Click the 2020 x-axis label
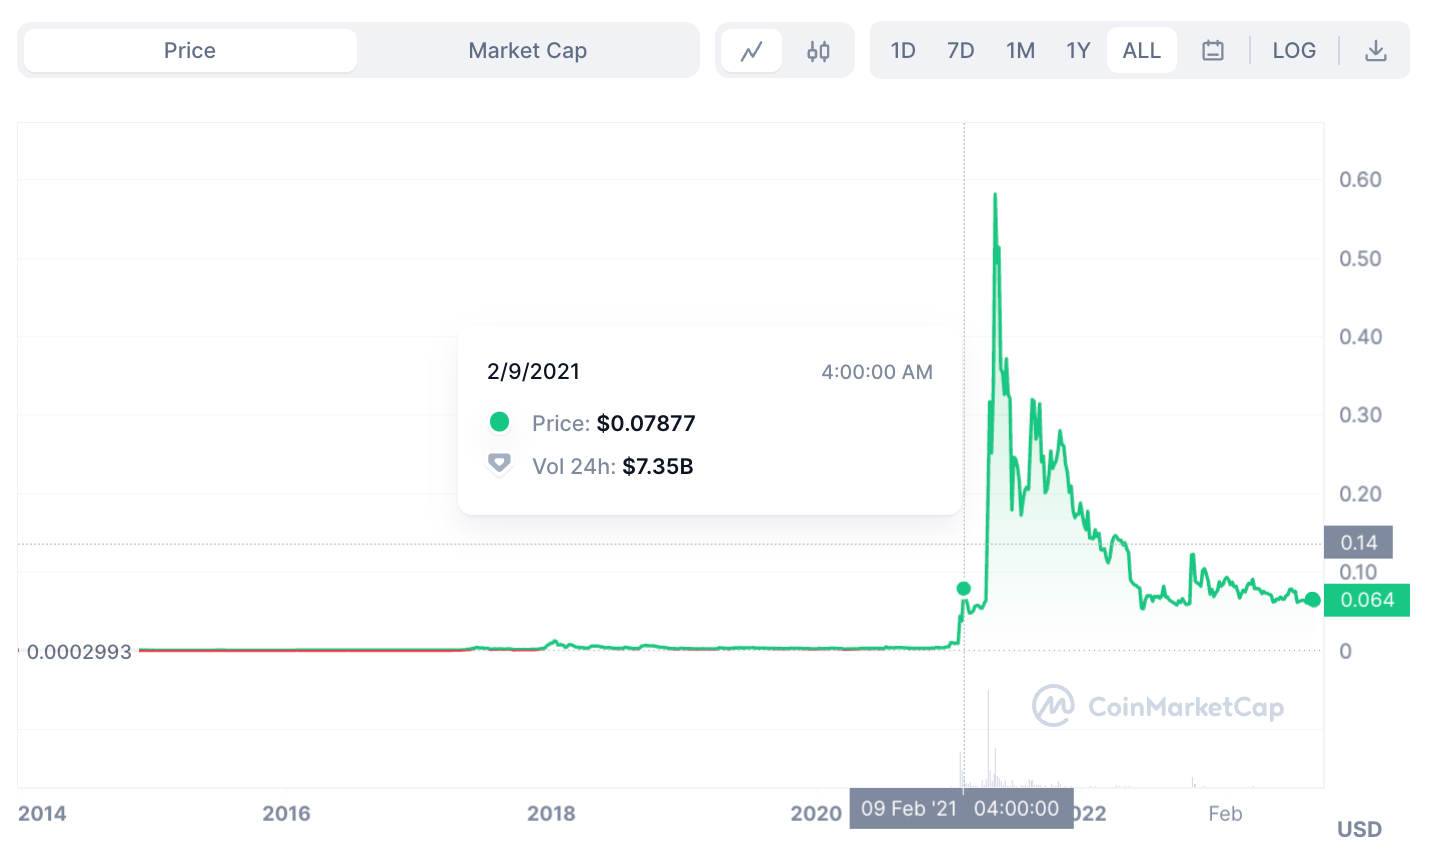 point(816,814)
